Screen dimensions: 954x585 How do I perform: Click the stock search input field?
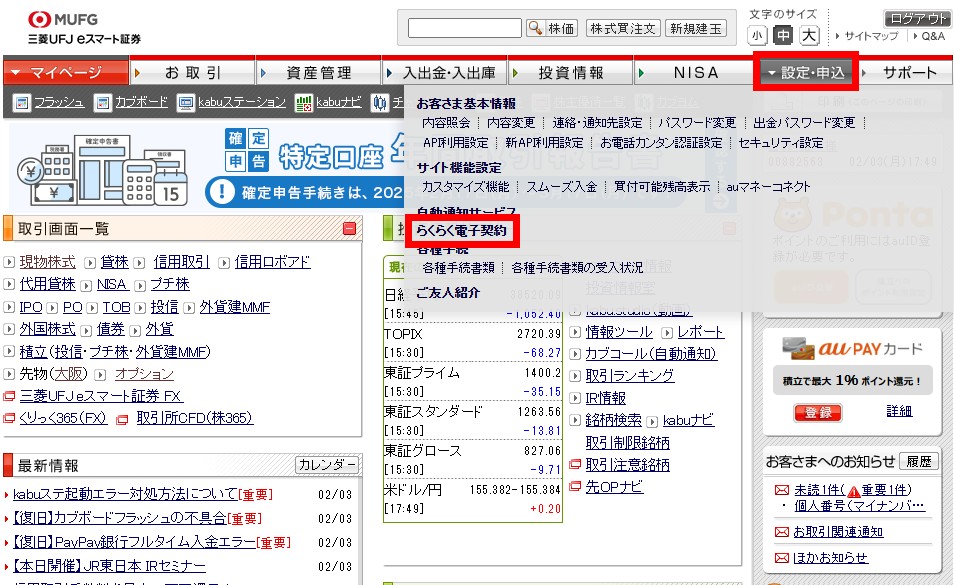[x=465, y=28]
